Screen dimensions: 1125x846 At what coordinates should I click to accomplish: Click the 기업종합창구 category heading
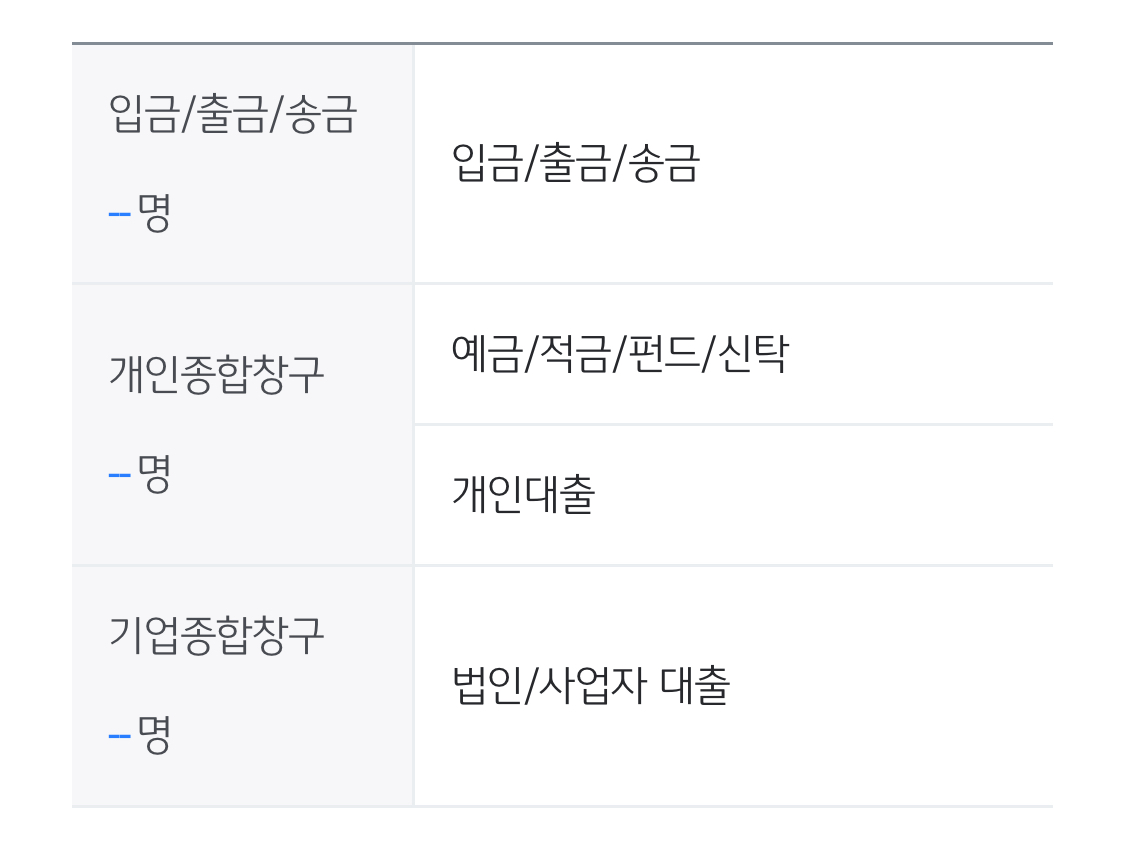click(216, 635)
